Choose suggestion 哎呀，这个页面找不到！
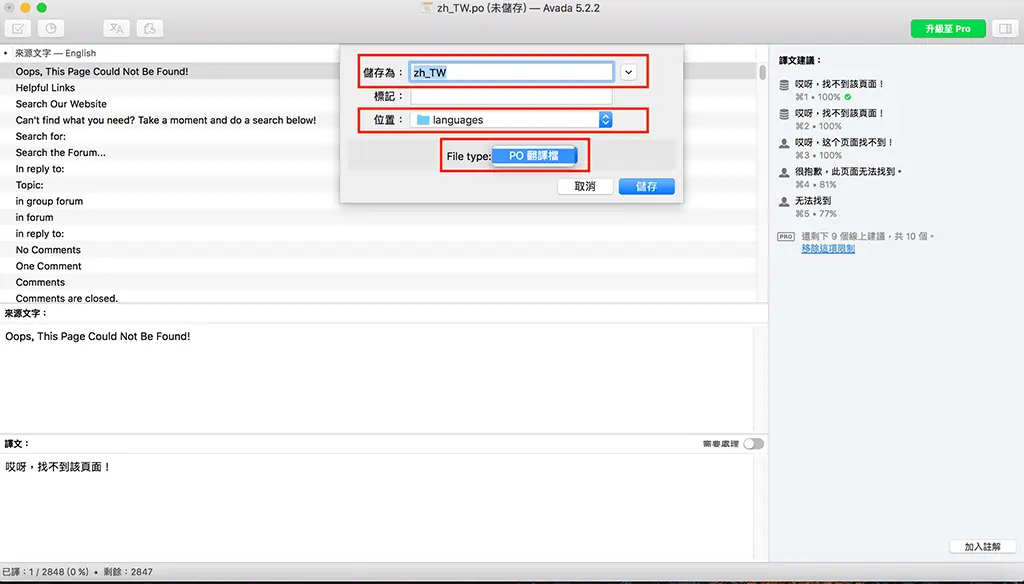The height and width of the screenshot is (584, 1024). [843, 142]
